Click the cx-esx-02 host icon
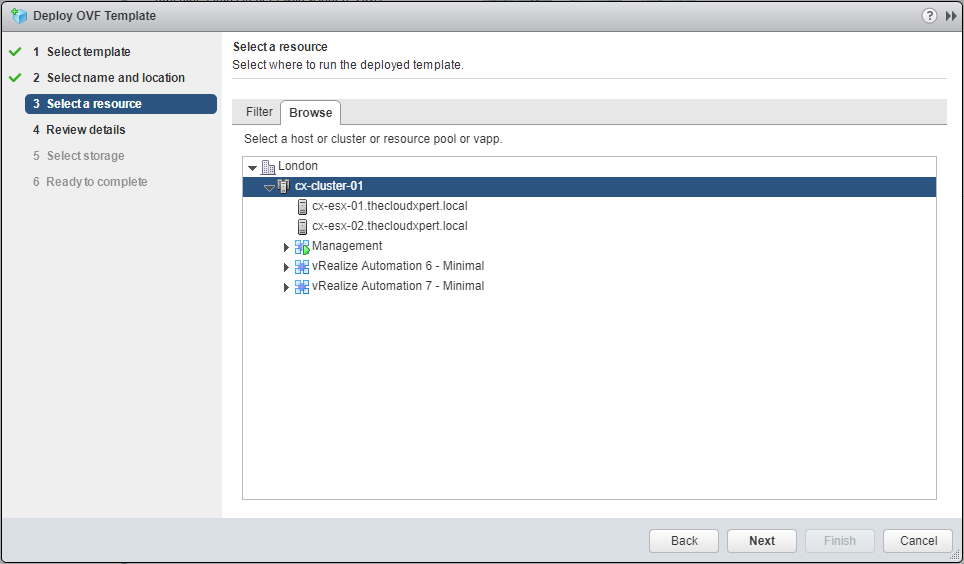The image size is (964, 564). pos(302,227)
